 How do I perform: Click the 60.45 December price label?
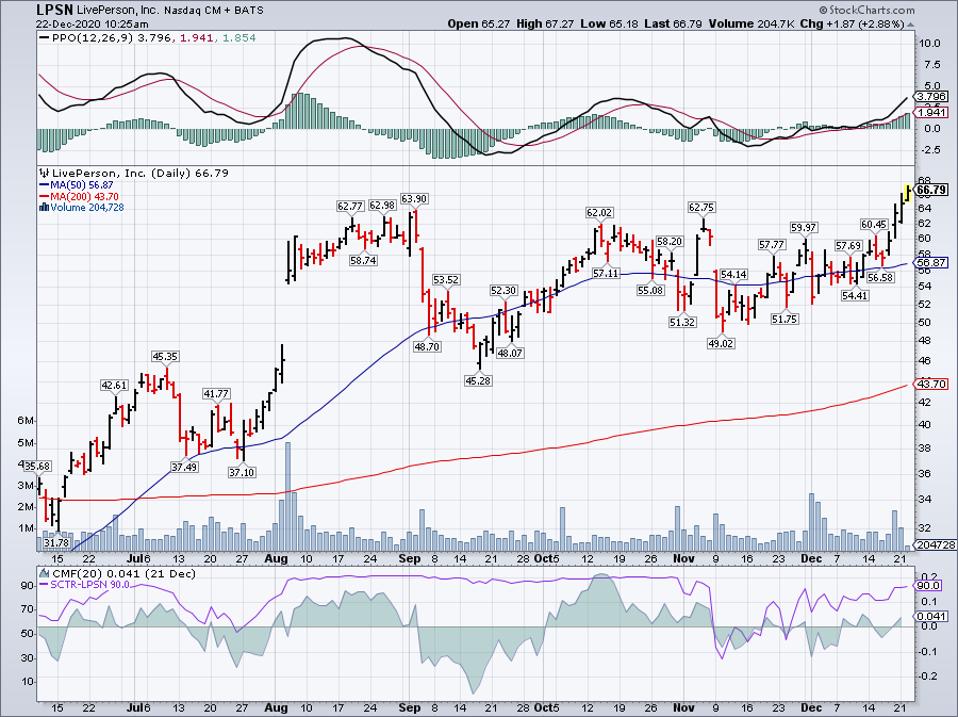click(874, 225)
